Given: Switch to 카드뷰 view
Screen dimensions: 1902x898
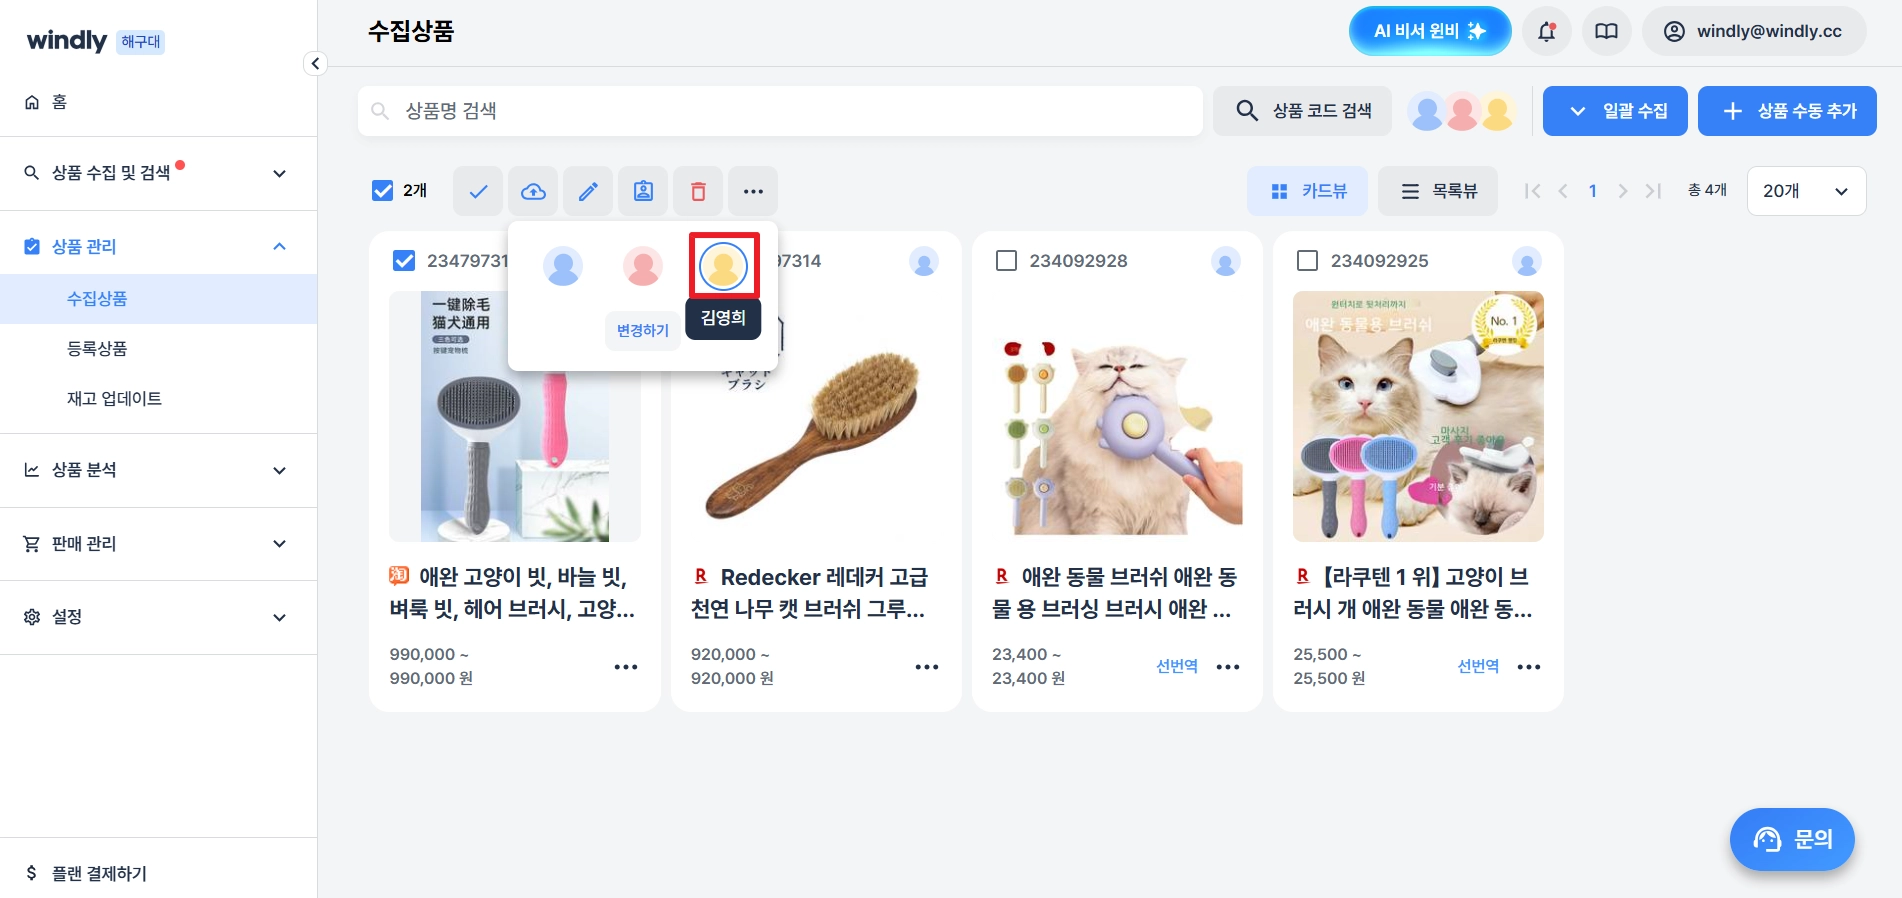Looking at the screenshot, I should click(x=1308, y=191).
